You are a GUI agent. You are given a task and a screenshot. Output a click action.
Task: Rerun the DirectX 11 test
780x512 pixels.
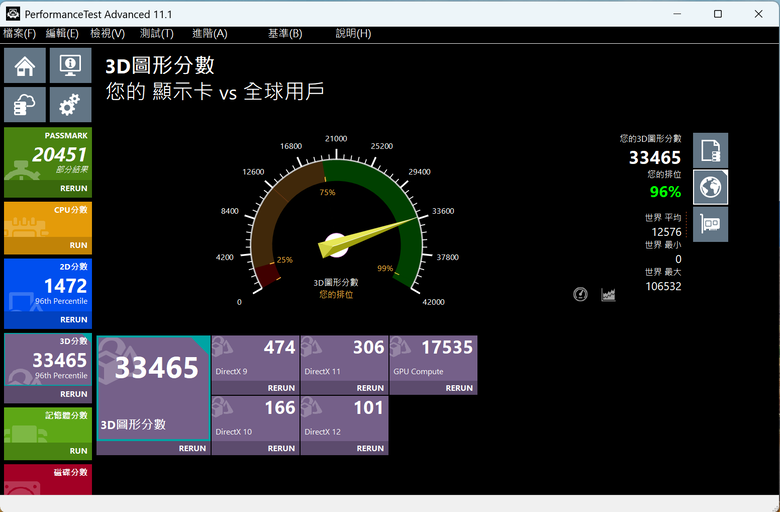tap(370, 388)
